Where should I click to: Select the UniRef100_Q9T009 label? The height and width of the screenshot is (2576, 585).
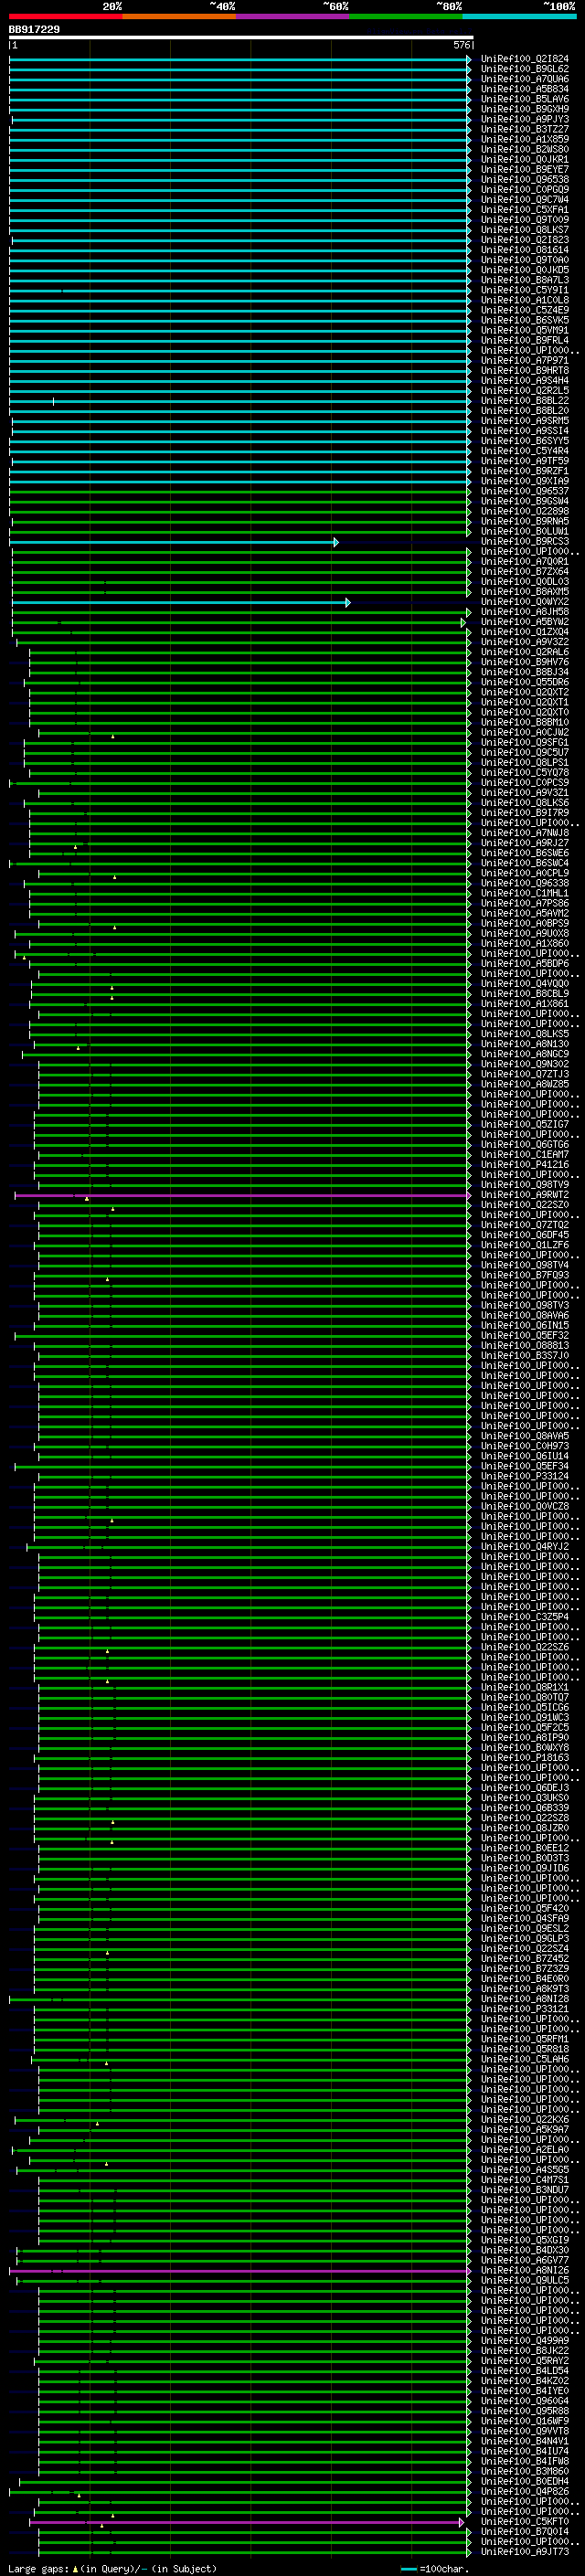coord(525,220)
